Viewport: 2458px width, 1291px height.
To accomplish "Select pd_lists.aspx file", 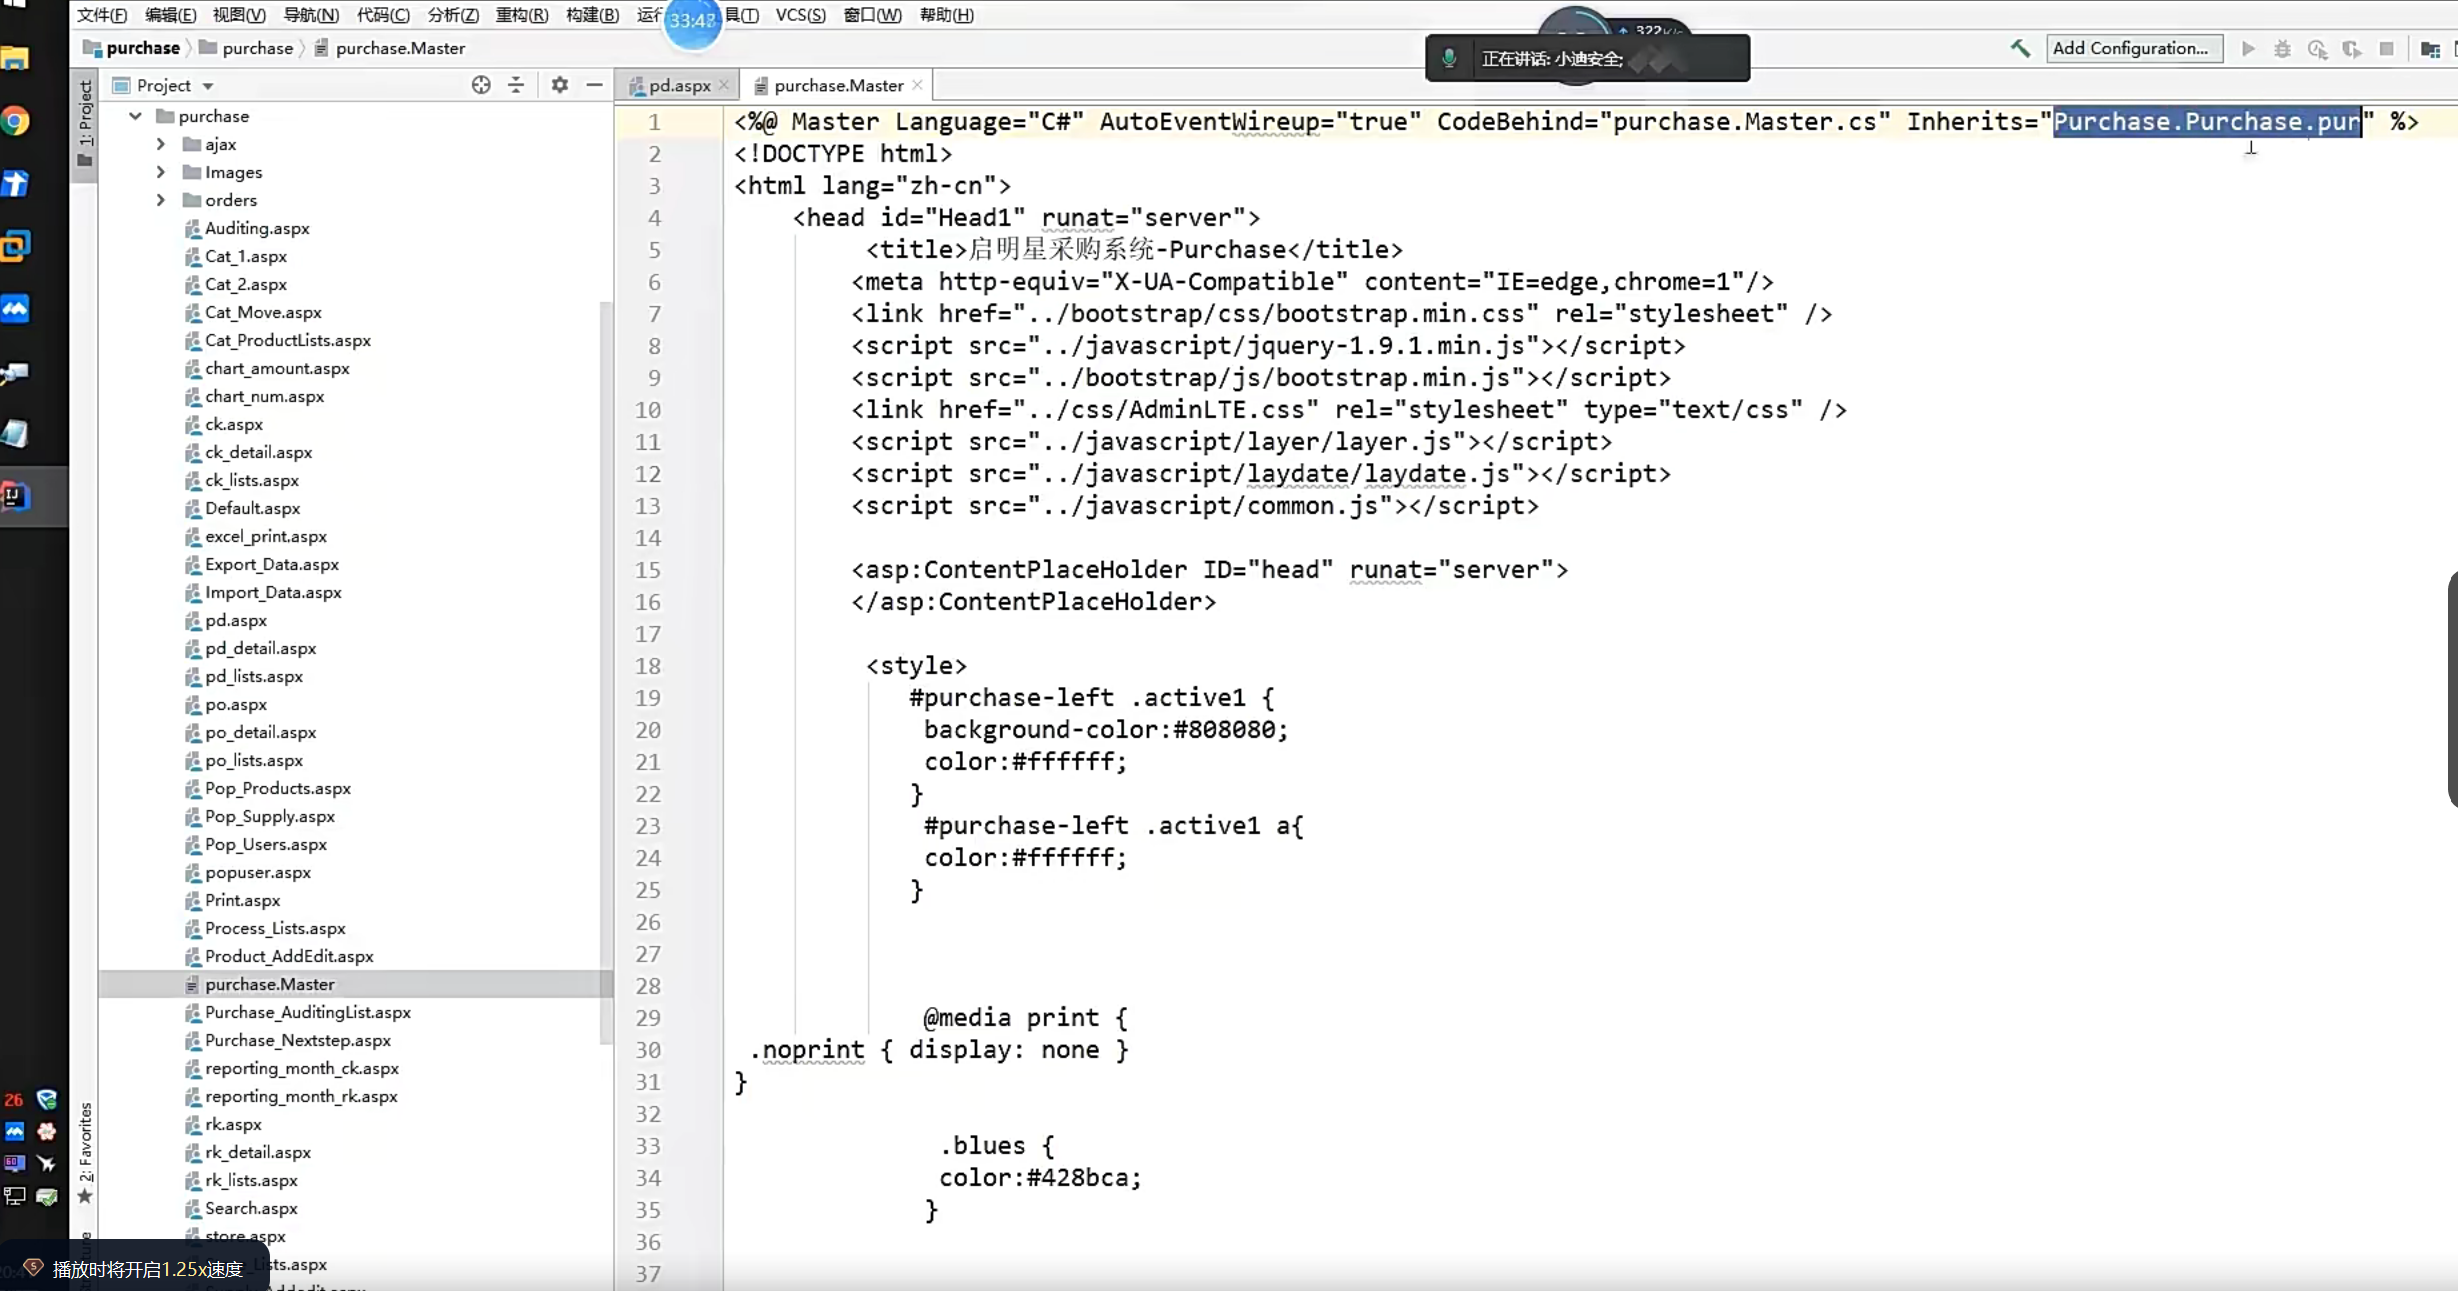I will point(254,676).
